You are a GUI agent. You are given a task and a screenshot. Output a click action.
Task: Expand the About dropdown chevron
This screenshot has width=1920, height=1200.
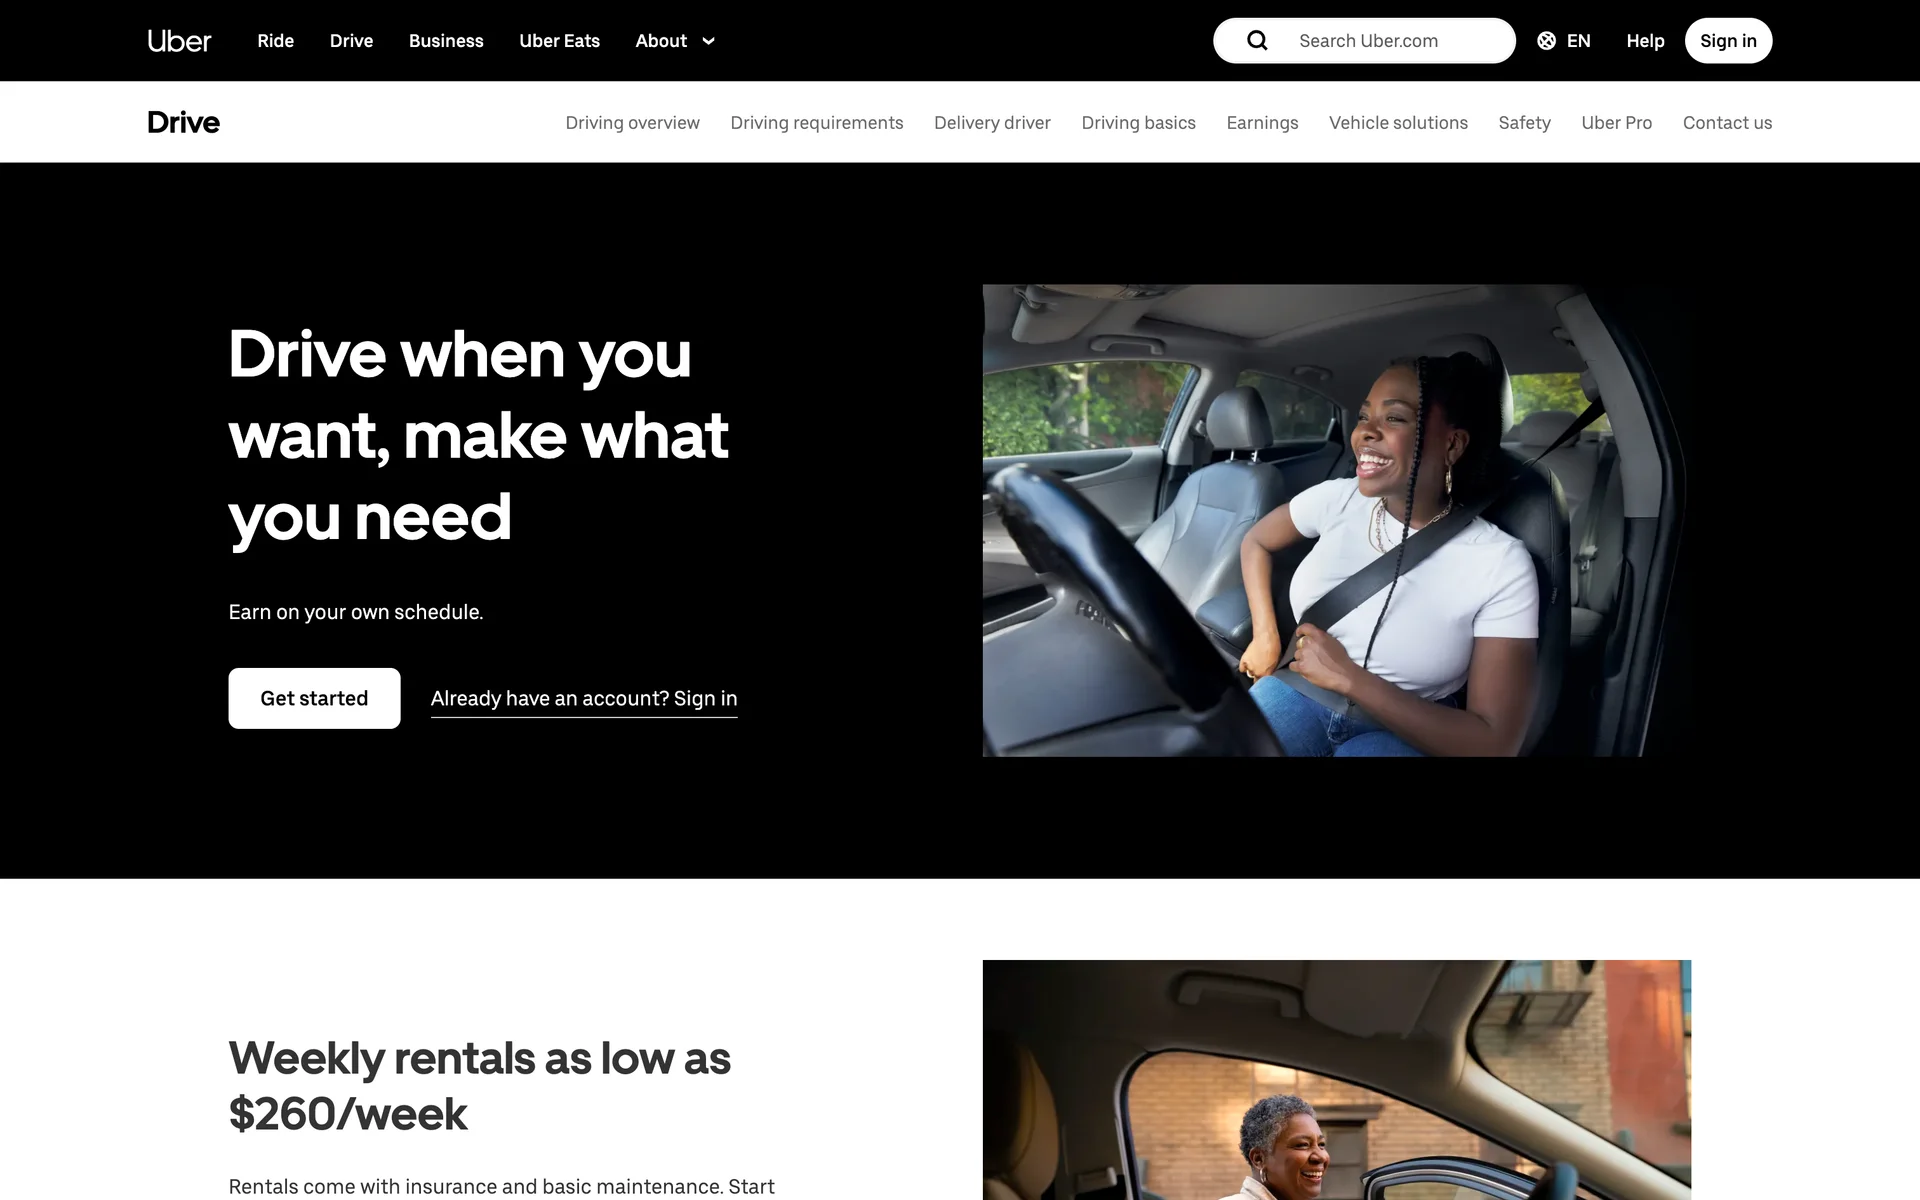pyautogui.click(x=709, y=41)
